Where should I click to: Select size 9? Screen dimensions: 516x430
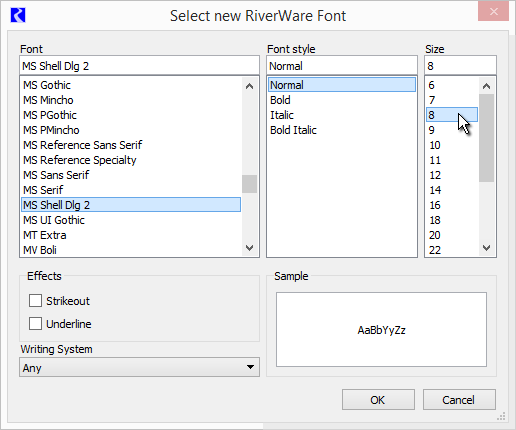coord(452,130)
